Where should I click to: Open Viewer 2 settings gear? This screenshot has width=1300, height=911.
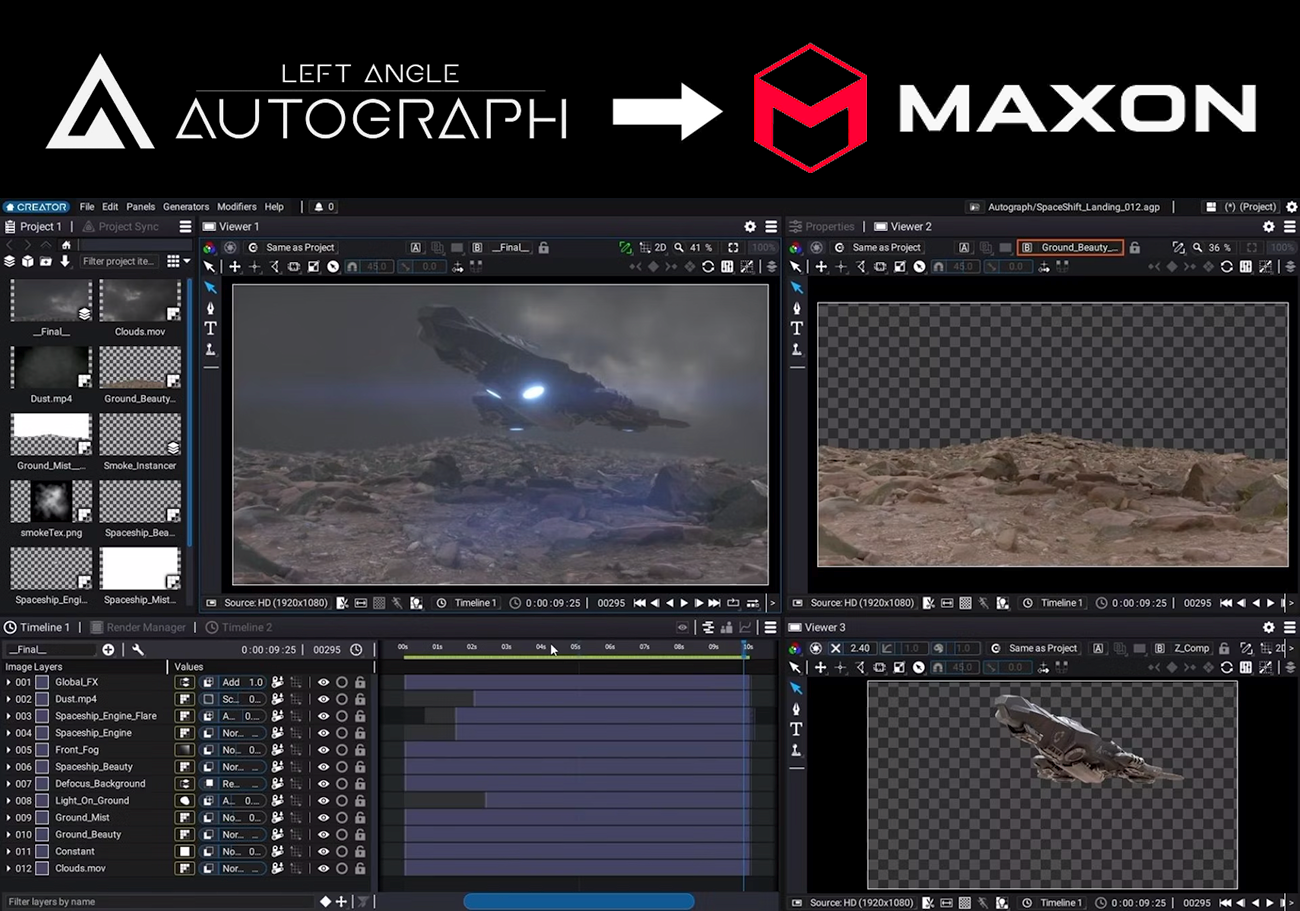(x=1269, y=227)
